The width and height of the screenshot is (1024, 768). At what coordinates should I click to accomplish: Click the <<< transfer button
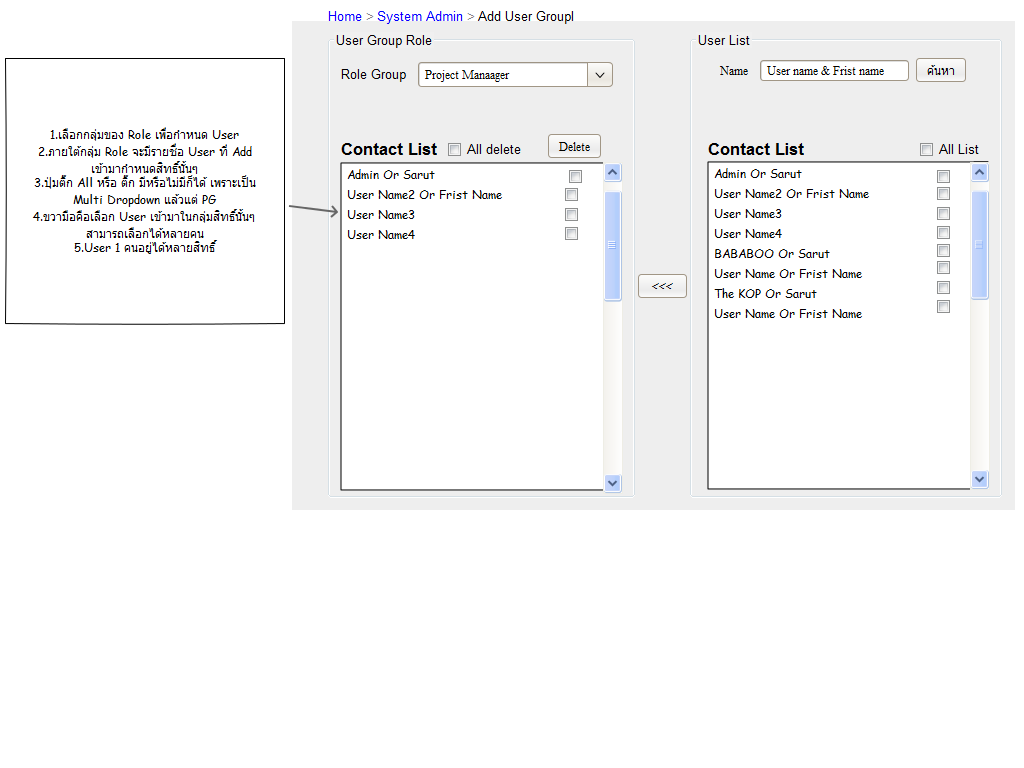[662, 286]
